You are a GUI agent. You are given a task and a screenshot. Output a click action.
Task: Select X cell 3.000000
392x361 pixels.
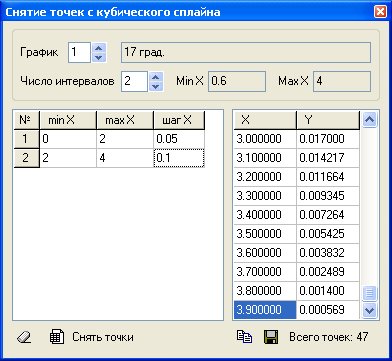(x=265, y=139)
